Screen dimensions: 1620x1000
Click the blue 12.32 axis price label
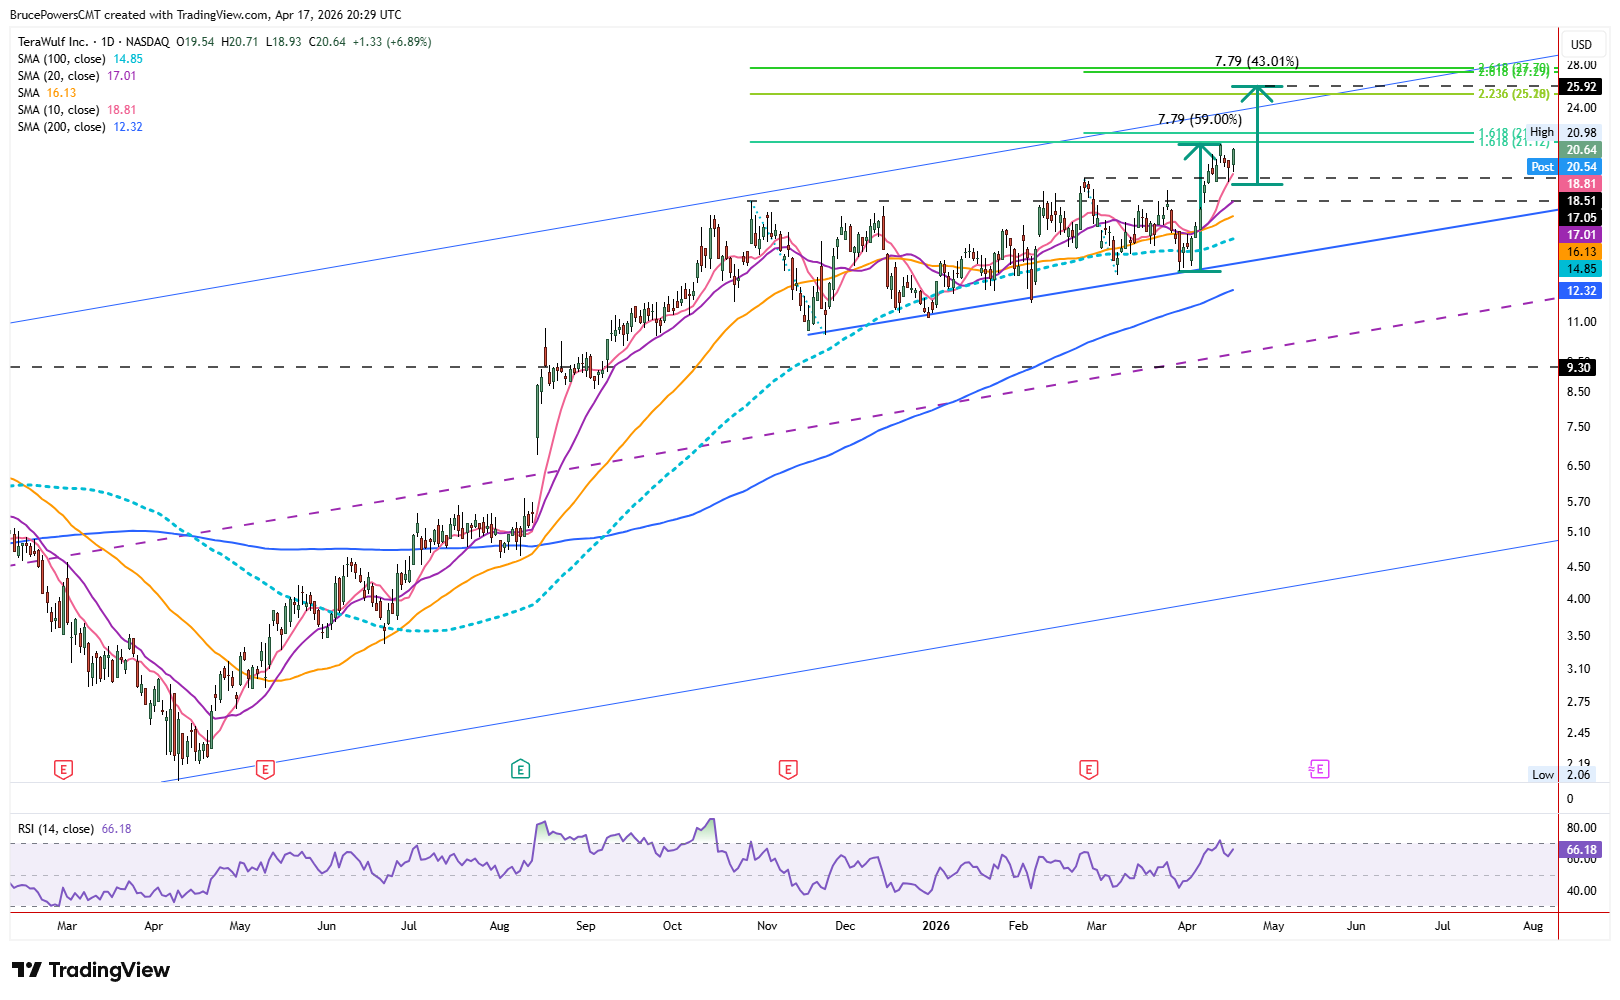[1581, 291]
